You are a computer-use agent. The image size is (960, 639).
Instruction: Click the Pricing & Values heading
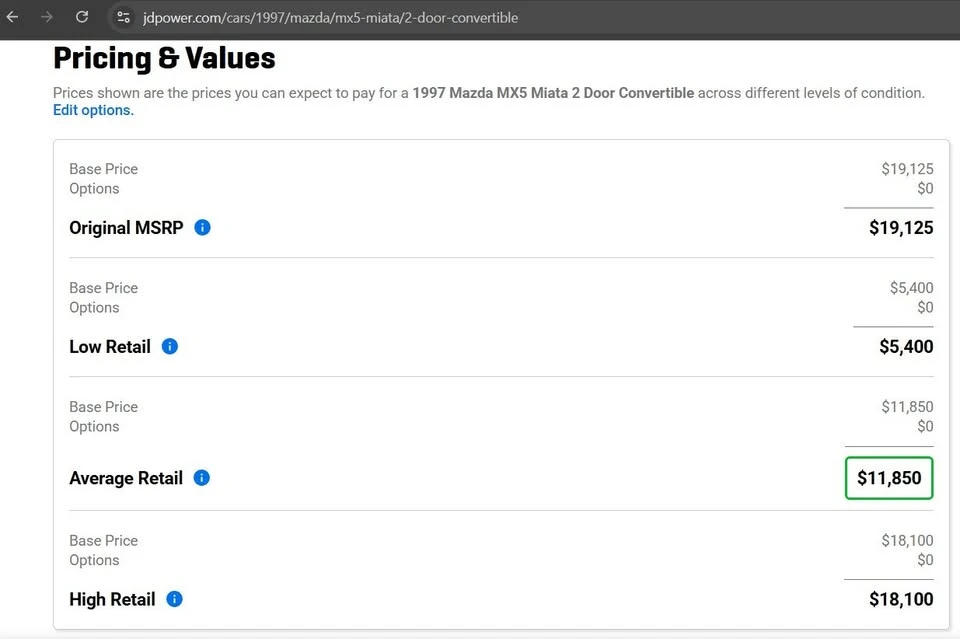164,58
